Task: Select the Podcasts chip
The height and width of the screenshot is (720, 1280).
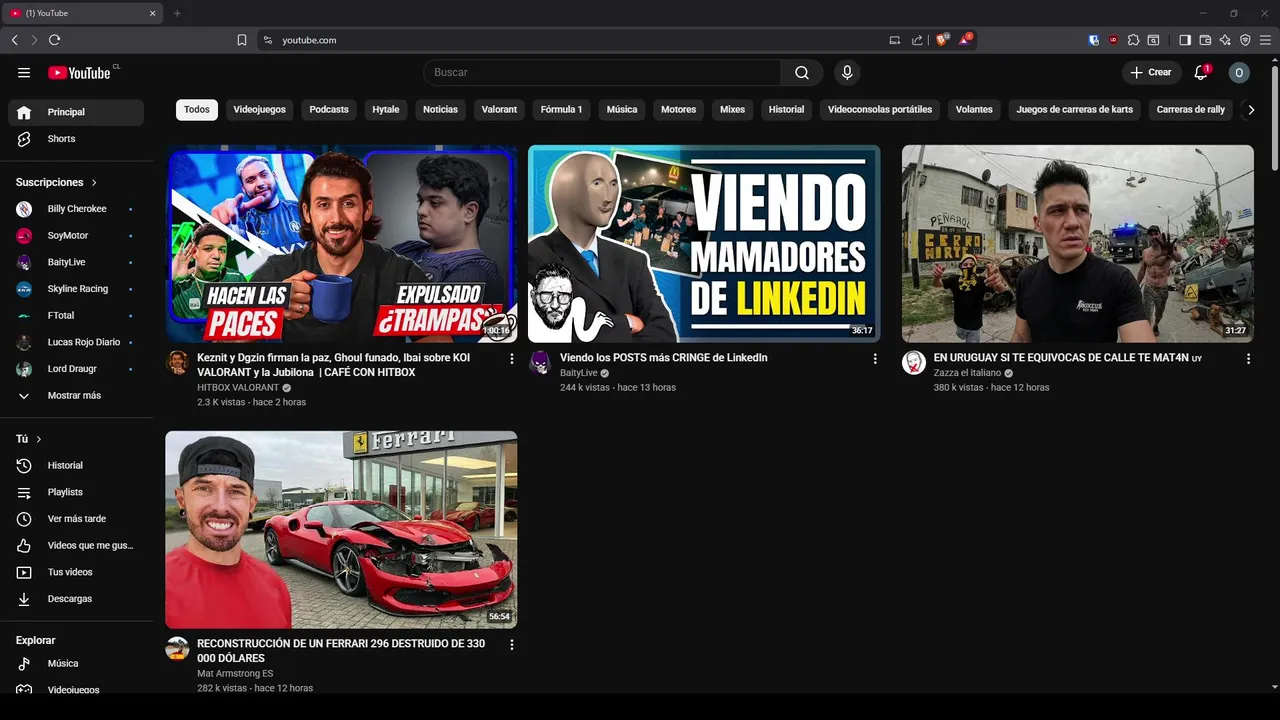Action: coord(329,110)
